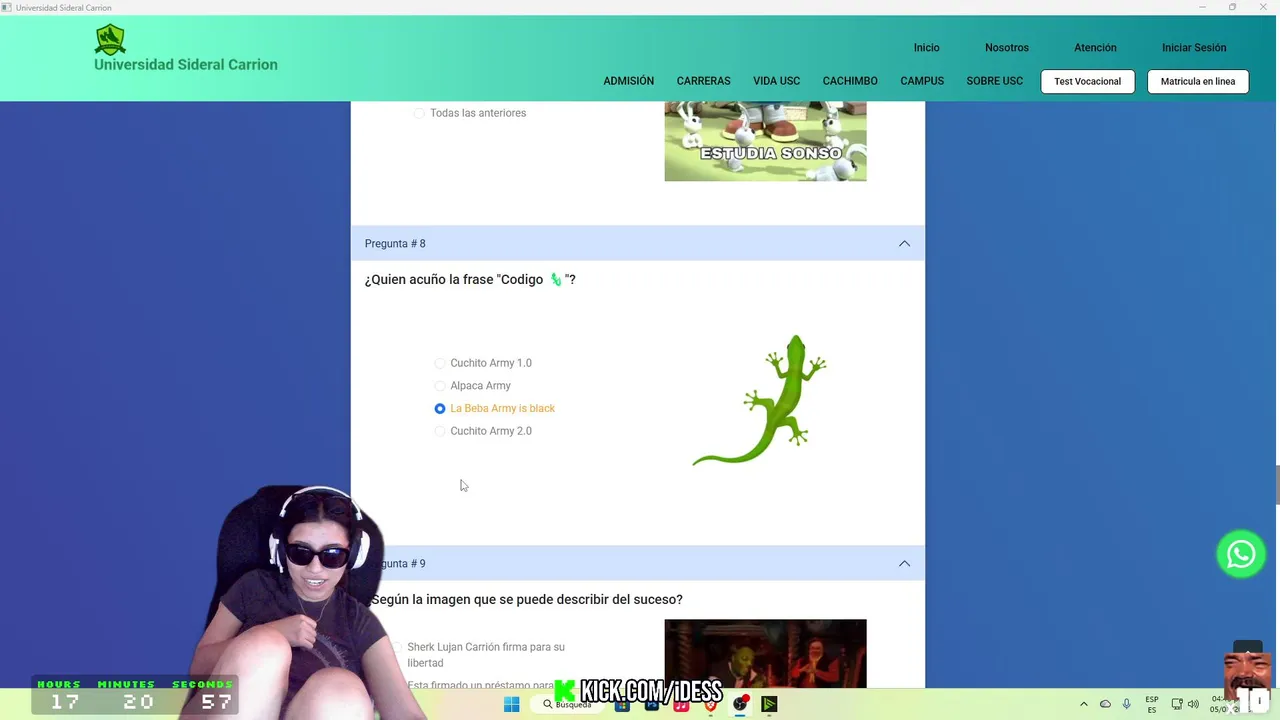The height and width of the screenshot is (720, 1280).
Task: Open the green Sublime-style taskbar icon
Action: point(769,704)
